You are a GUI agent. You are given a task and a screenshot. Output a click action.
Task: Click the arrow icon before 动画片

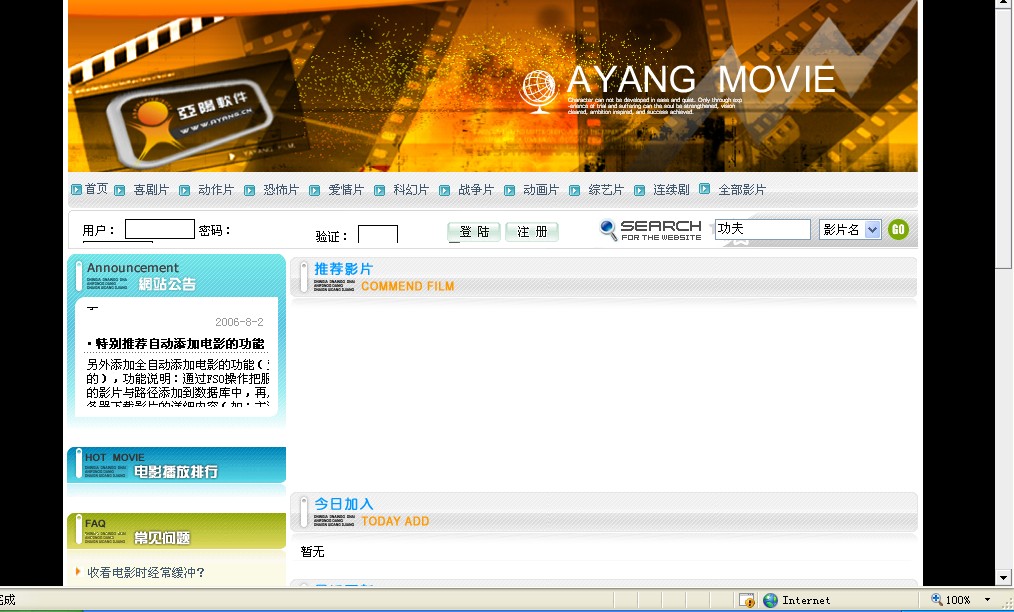(x=510, y=190)
